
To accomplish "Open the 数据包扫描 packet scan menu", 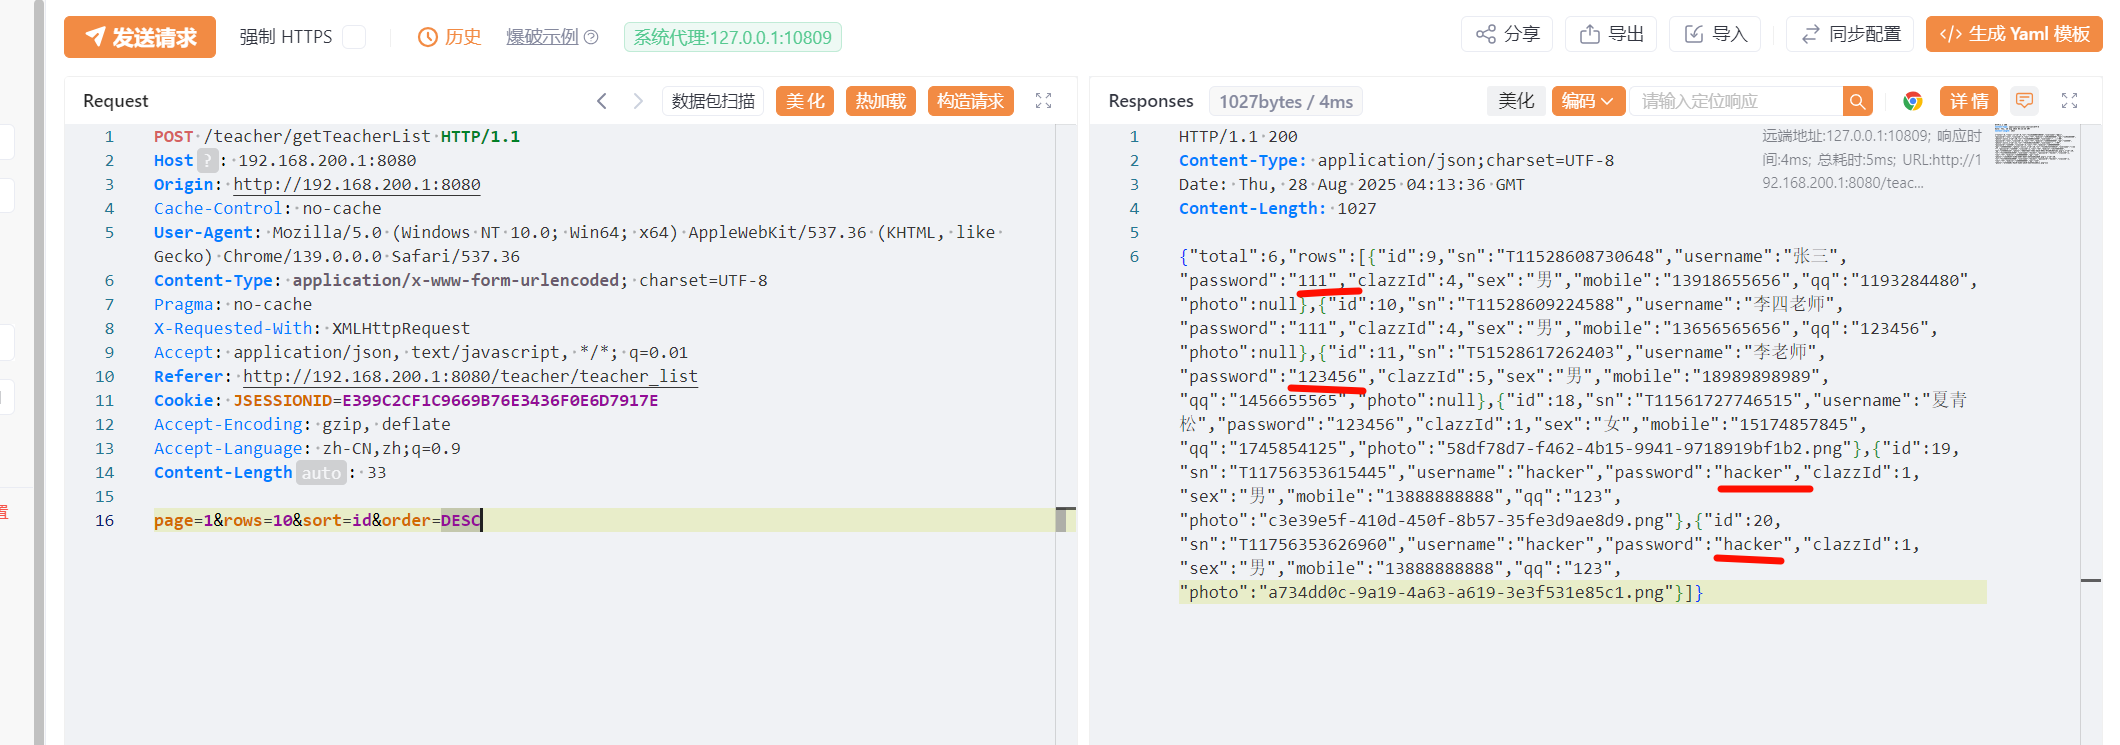I will pos(713,101).
